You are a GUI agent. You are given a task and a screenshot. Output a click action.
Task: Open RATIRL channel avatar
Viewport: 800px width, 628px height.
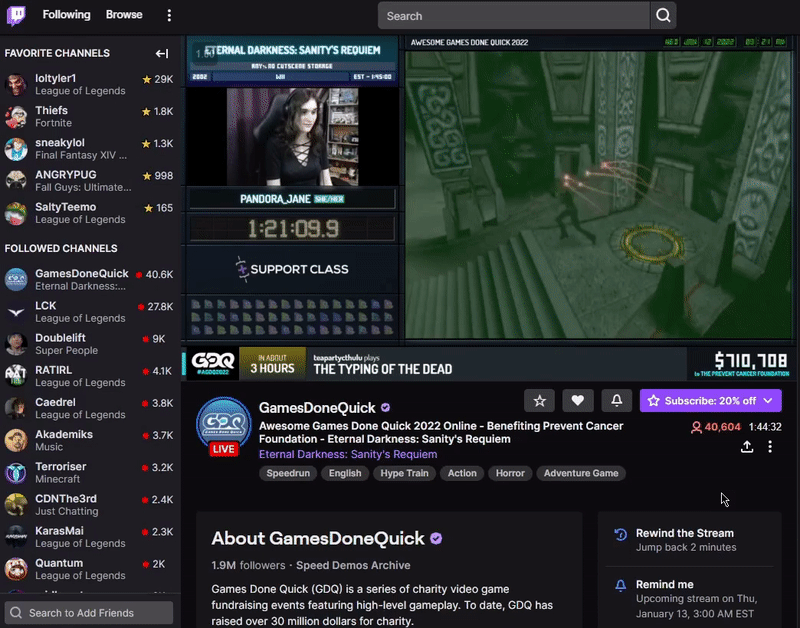pyautogui.click(x=16, y=376)
